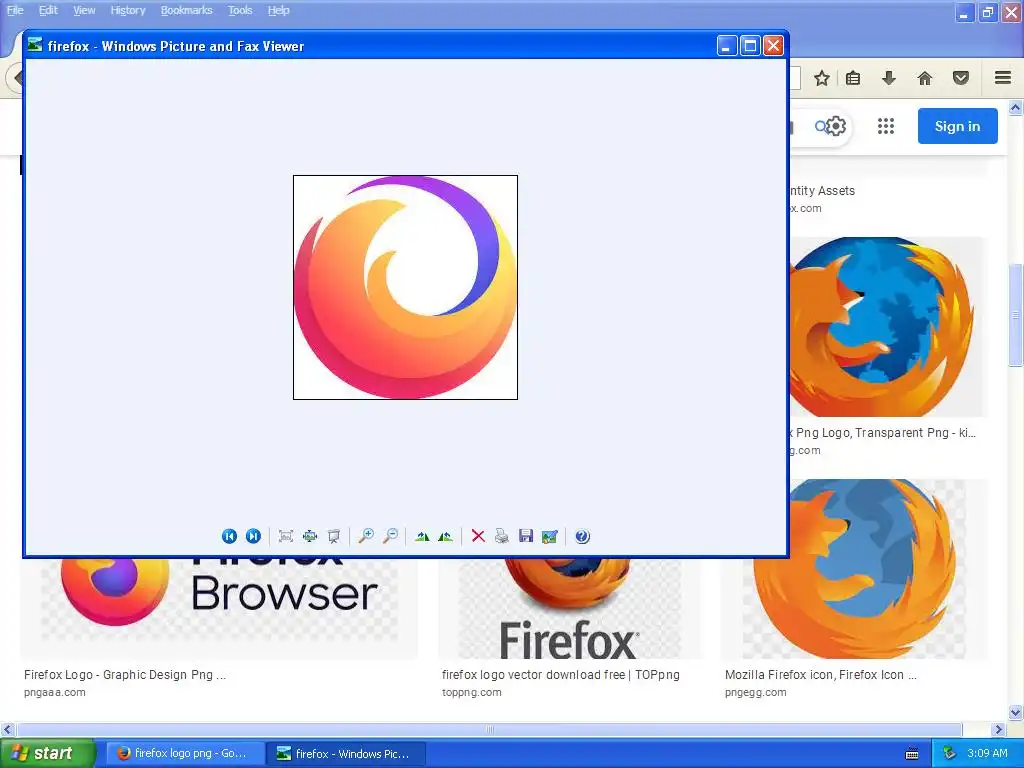Open Firefox downloads arrow icon
Viewport: 1024px width, 768px height.
(889, 78)
